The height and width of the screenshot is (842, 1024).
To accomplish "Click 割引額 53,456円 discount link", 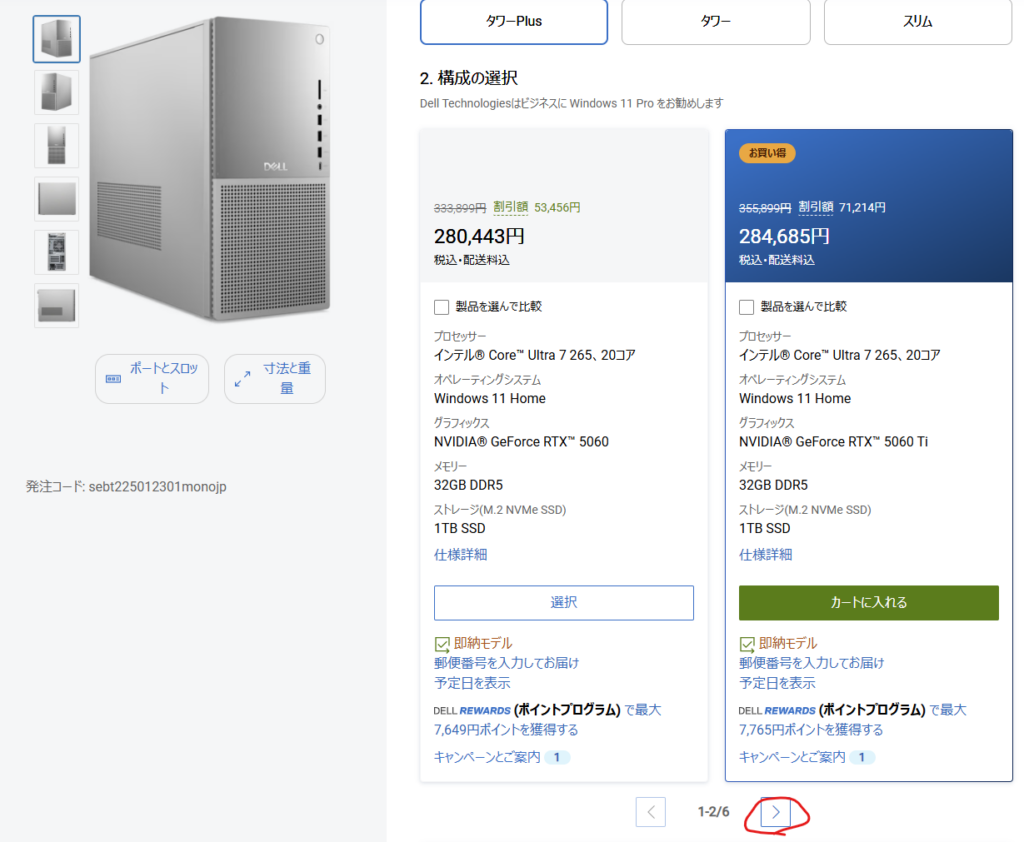I will 537,207.
